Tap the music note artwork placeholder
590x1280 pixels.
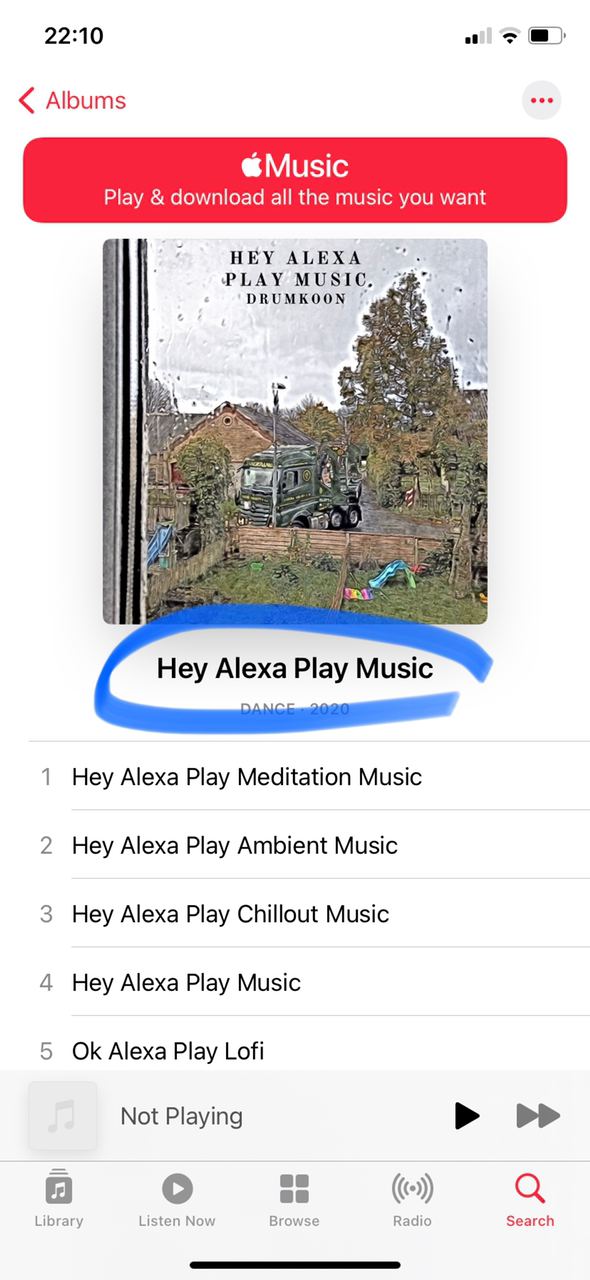(x=63, y=1116)
